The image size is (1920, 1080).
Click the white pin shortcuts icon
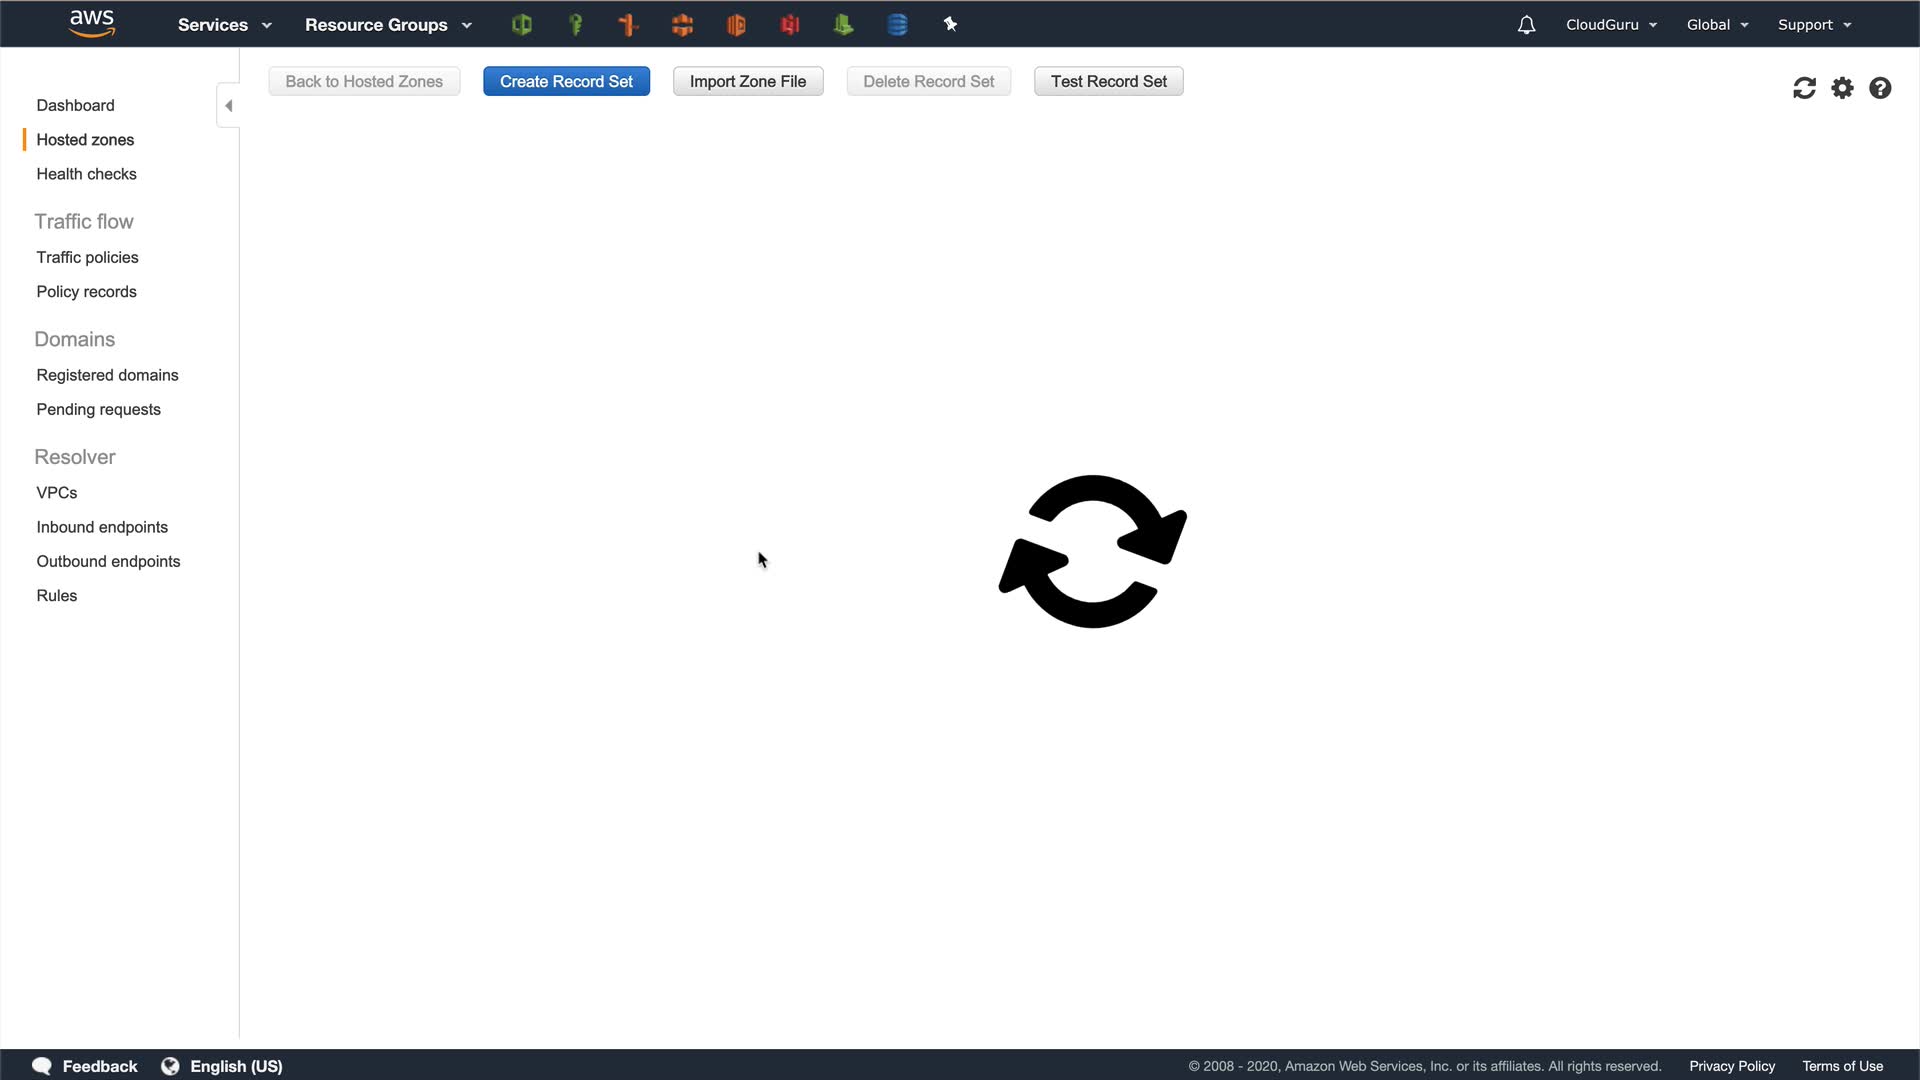950,25
